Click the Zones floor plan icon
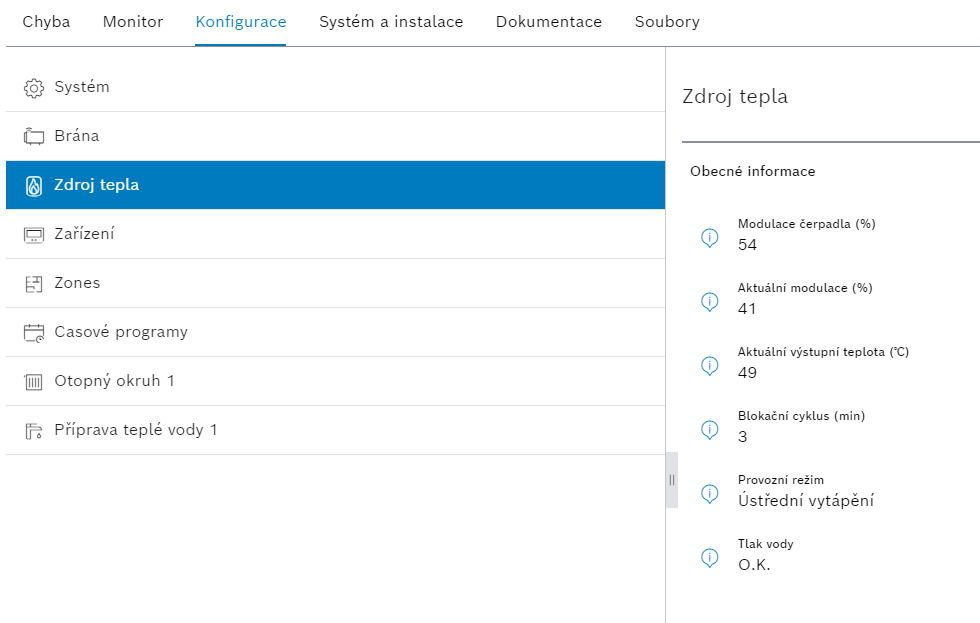 pos(34,284)
